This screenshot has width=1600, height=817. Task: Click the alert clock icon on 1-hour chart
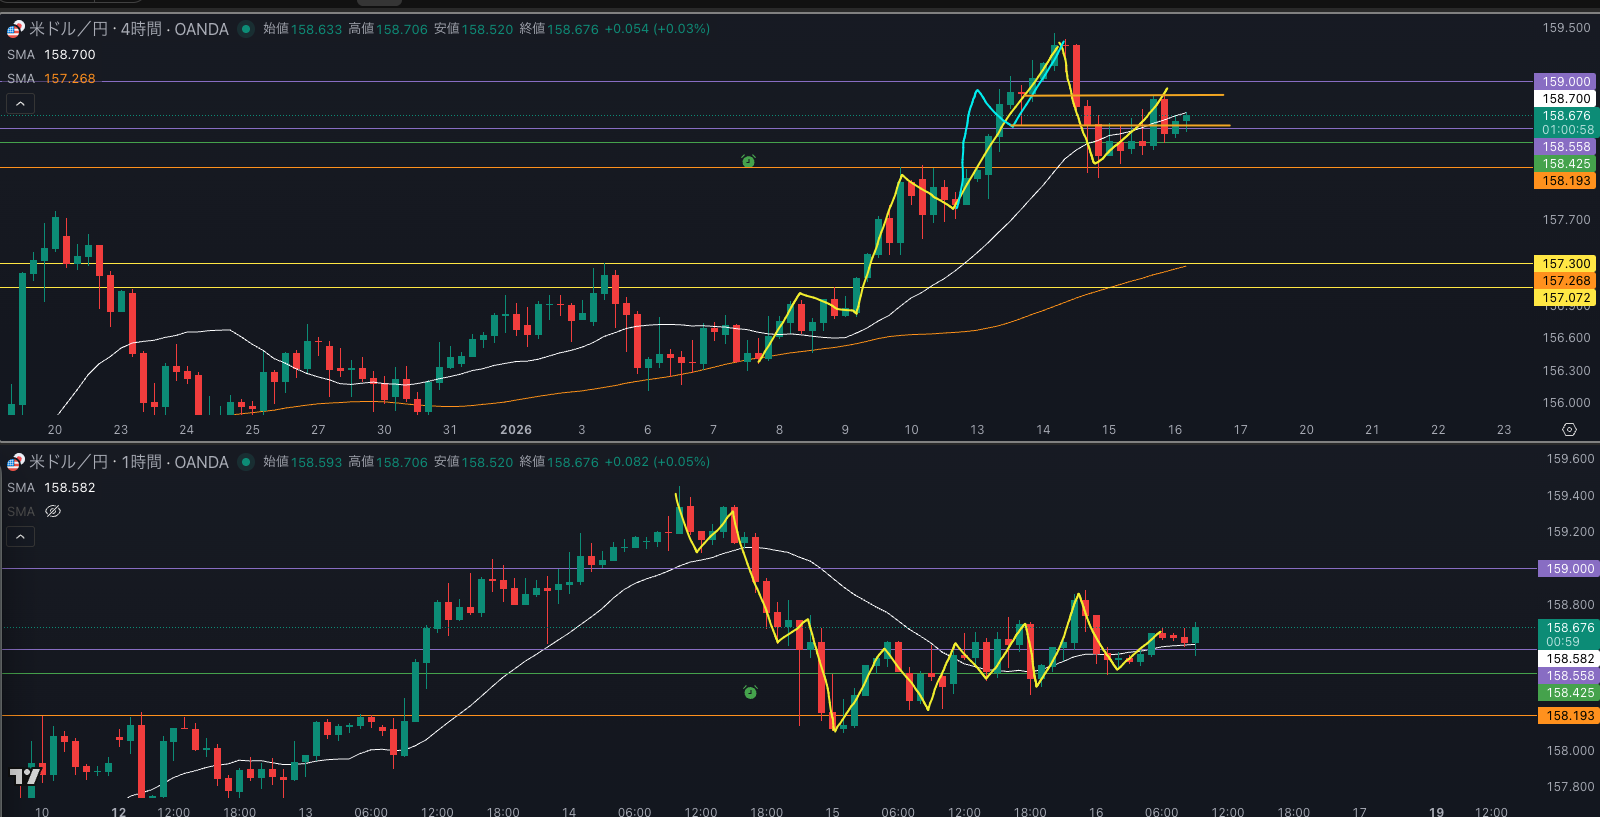coord(750,692)
